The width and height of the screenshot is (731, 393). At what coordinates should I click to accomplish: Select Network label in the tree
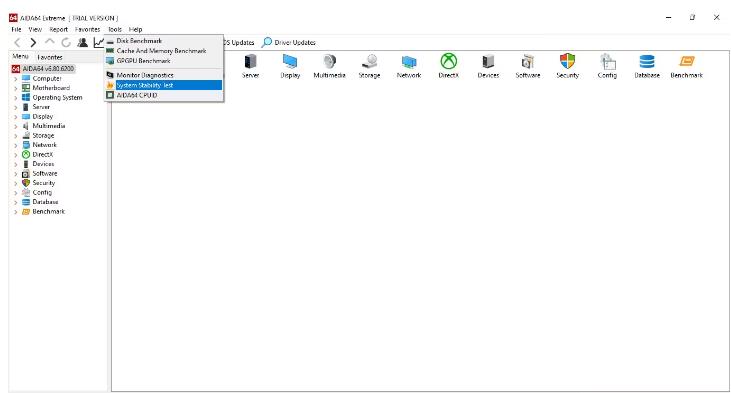tap(44, 145)
